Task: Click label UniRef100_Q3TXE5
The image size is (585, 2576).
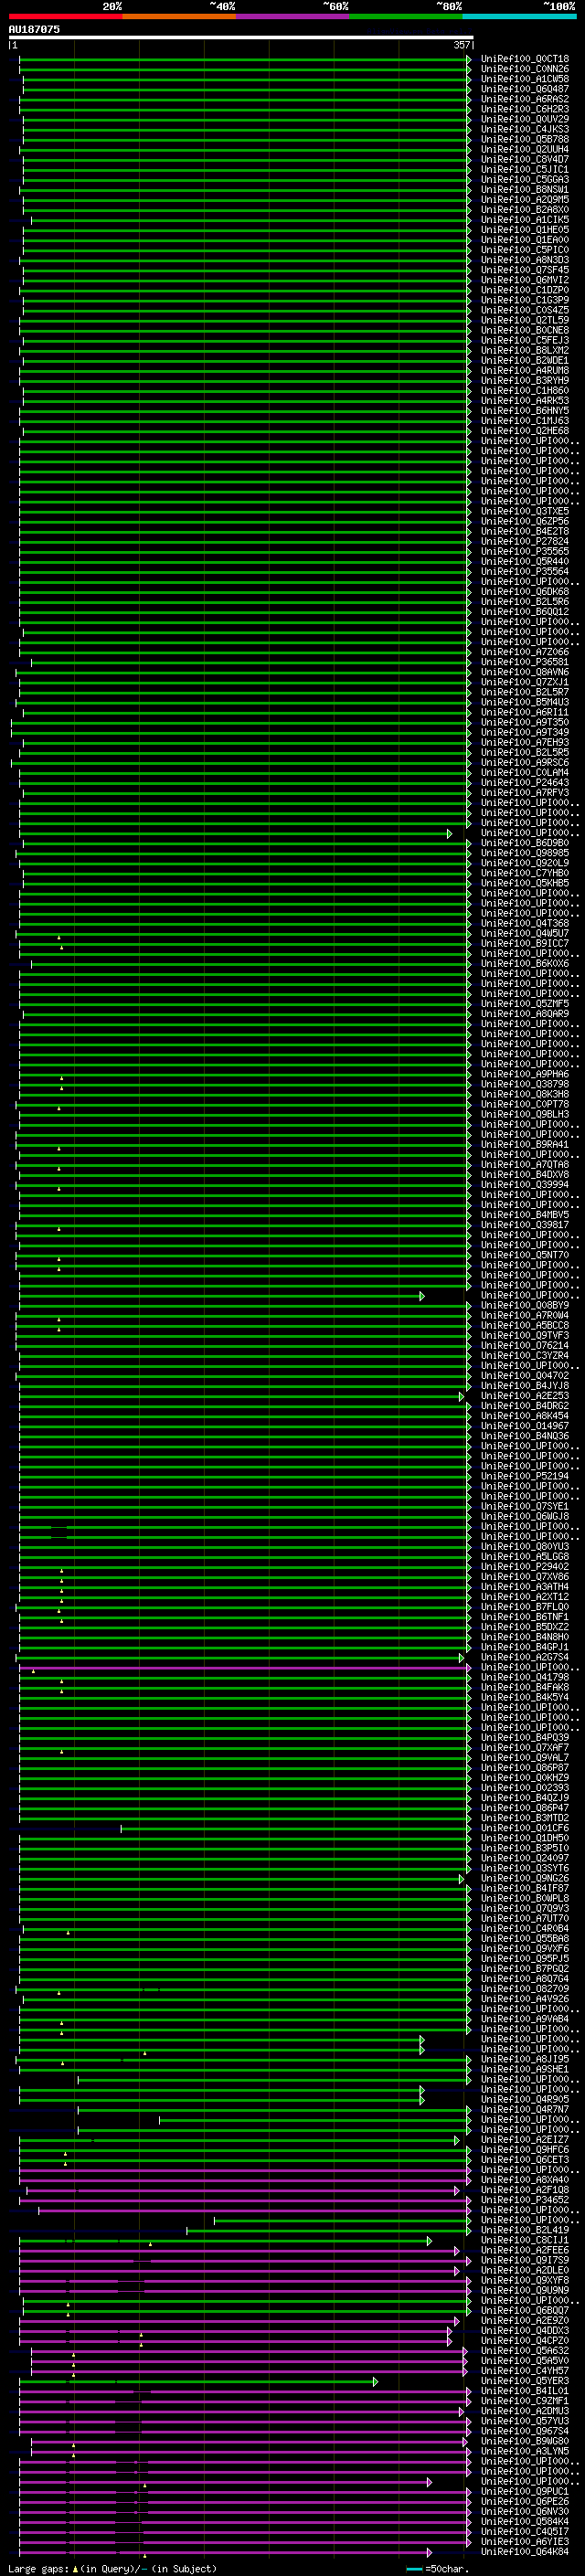Action: point(525,511)
